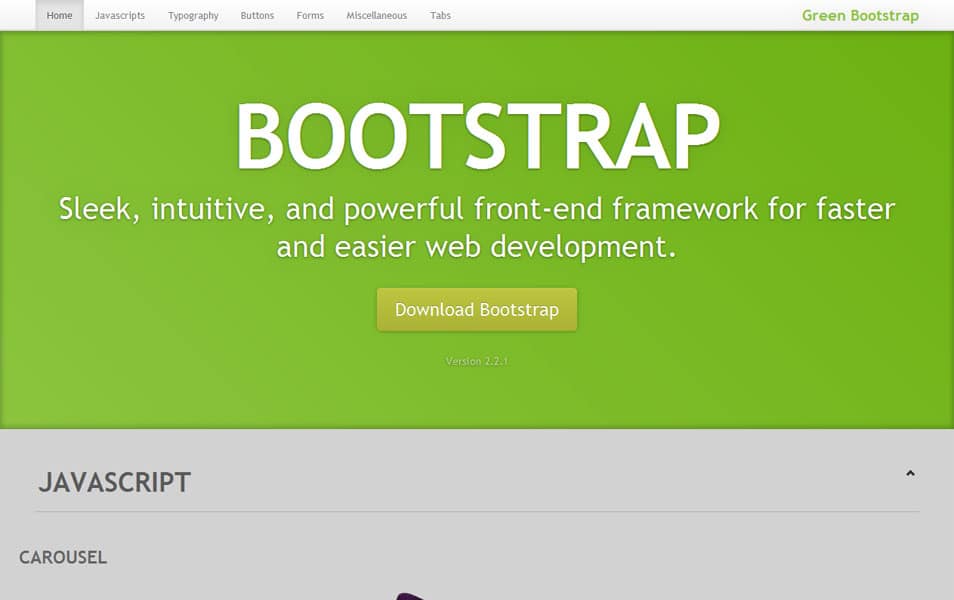Navigate to the Buttons section
This screenshot has height=600, width=954.
(x=257, y=15)
